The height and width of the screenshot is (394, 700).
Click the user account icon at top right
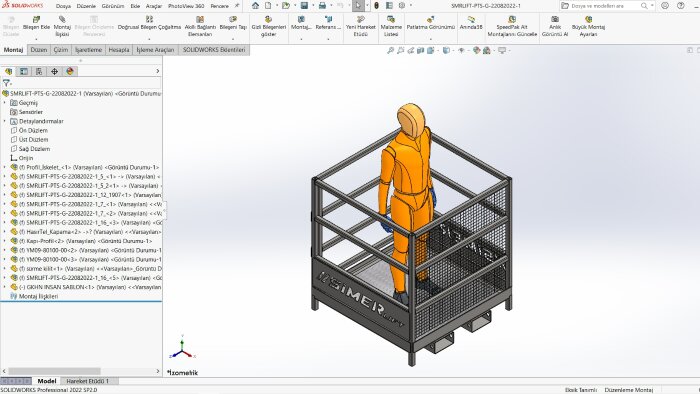665,6
